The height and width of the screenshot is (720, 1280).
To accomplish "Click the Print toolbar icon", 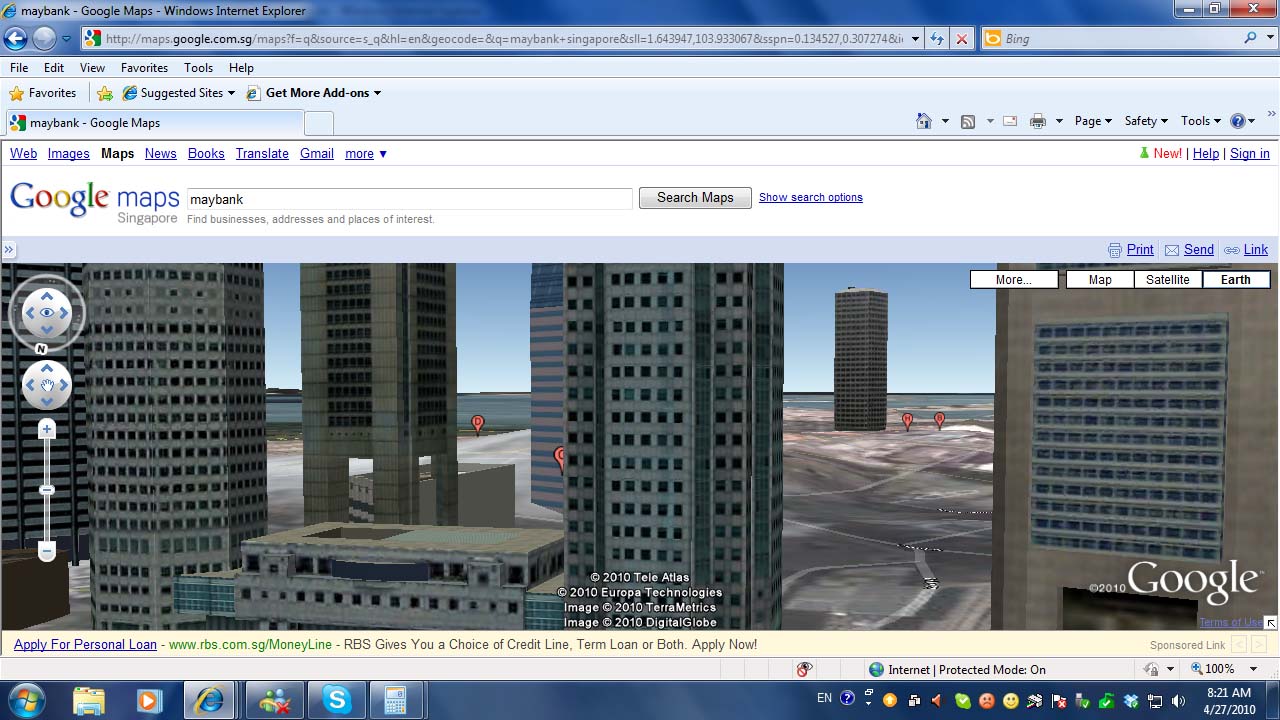I will [1038, 121].
